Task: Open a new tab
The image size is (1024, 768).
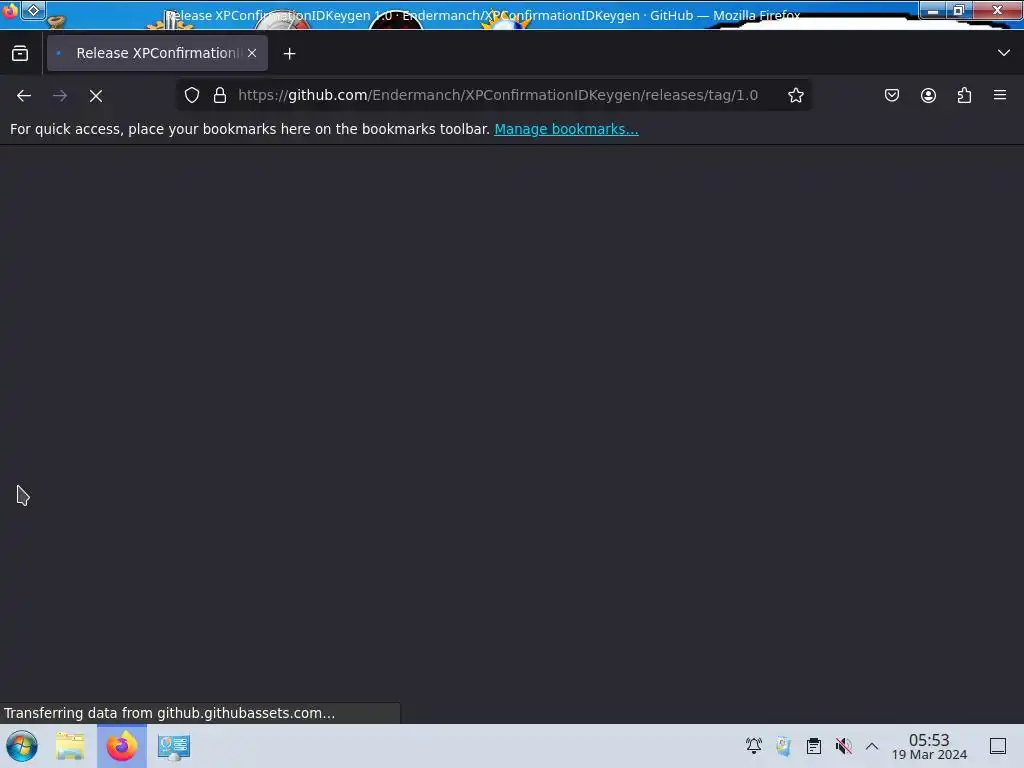Action: pyautogui.click(x=289, y=54)
